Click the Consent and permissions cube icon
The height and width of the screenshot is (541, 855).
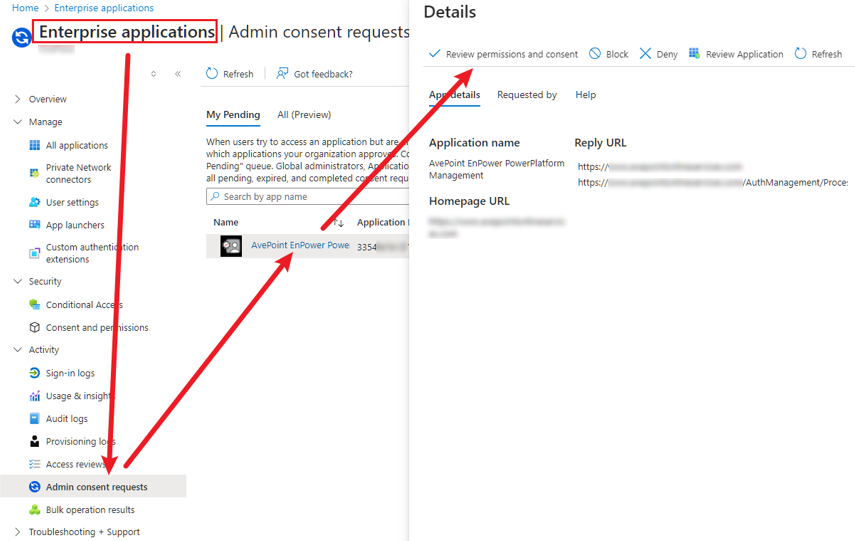[34, 327]
